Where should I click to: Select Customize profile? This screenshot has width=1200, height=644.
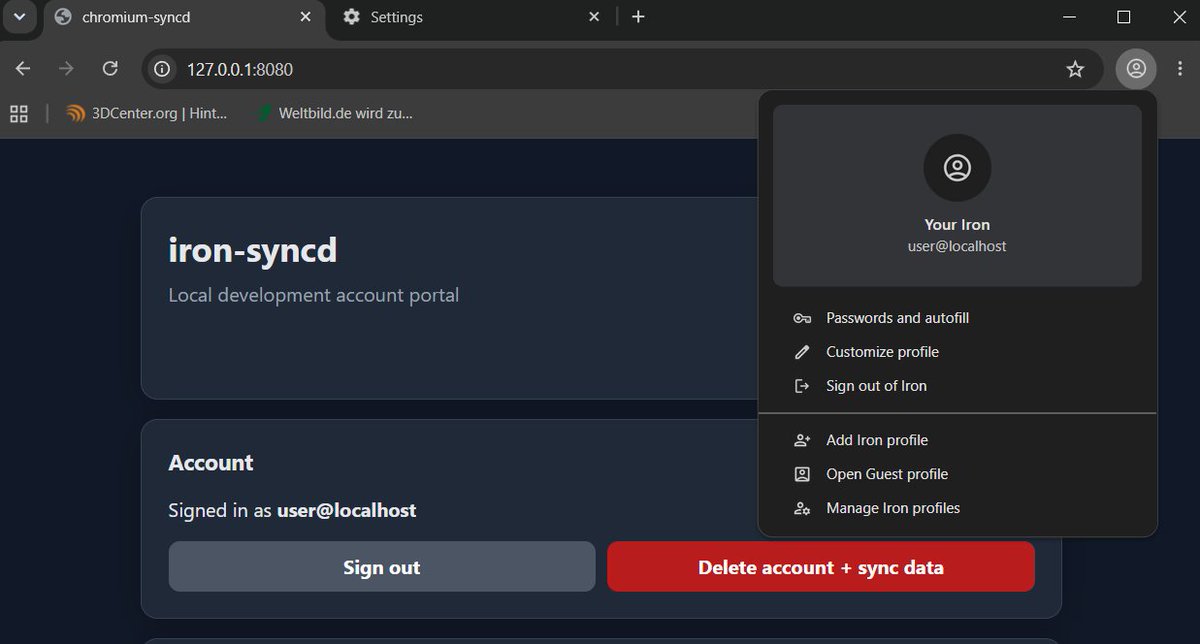pyautogui.click(x=957, y=352)
